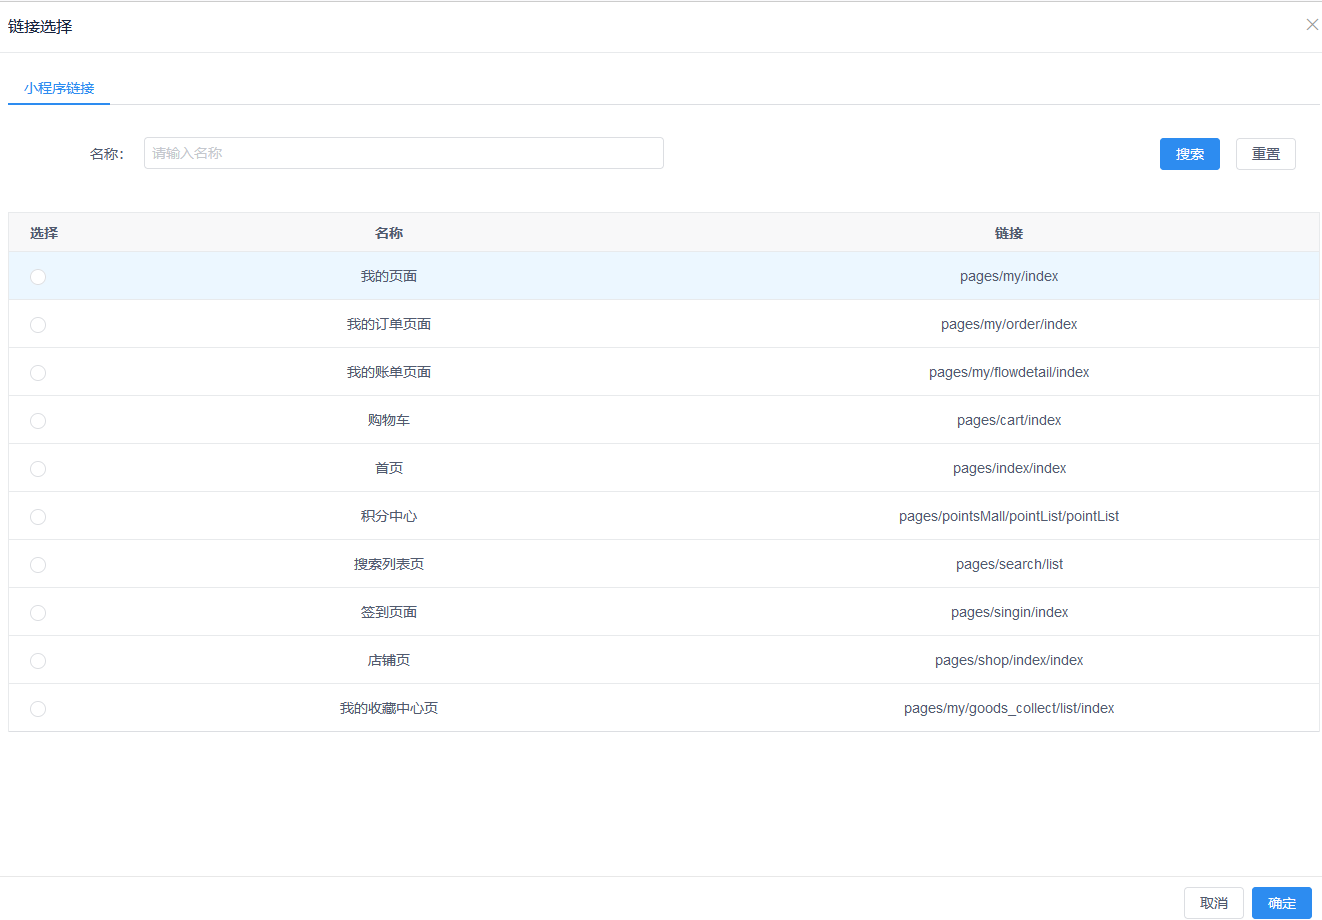Click the link text pages/search/list

(1009, 564)
